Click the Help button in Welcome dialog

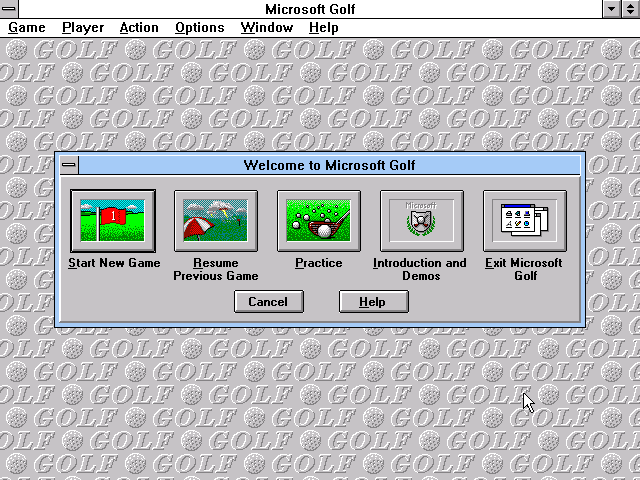373,302
